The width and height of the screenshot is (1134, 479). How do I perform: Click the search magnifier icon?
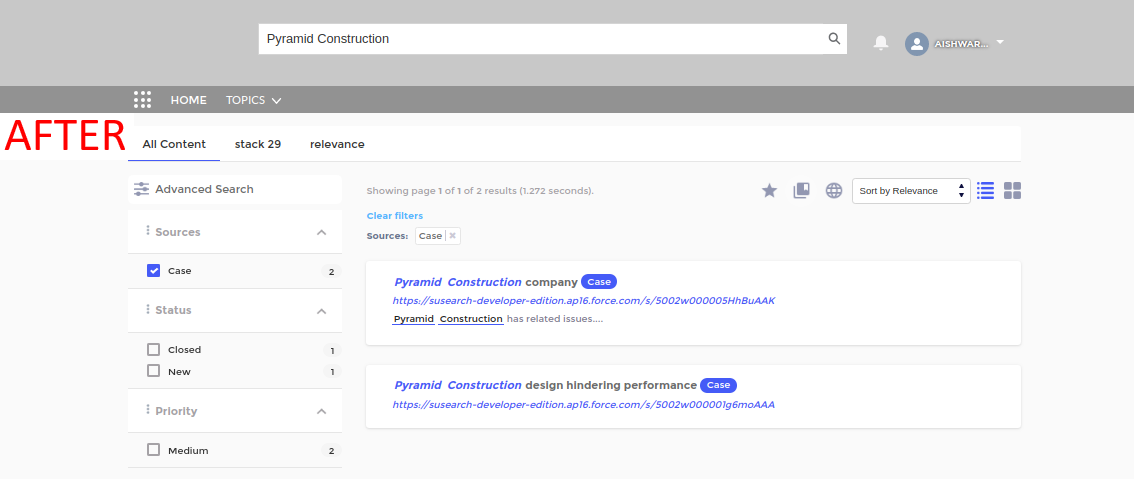(834, 39)
